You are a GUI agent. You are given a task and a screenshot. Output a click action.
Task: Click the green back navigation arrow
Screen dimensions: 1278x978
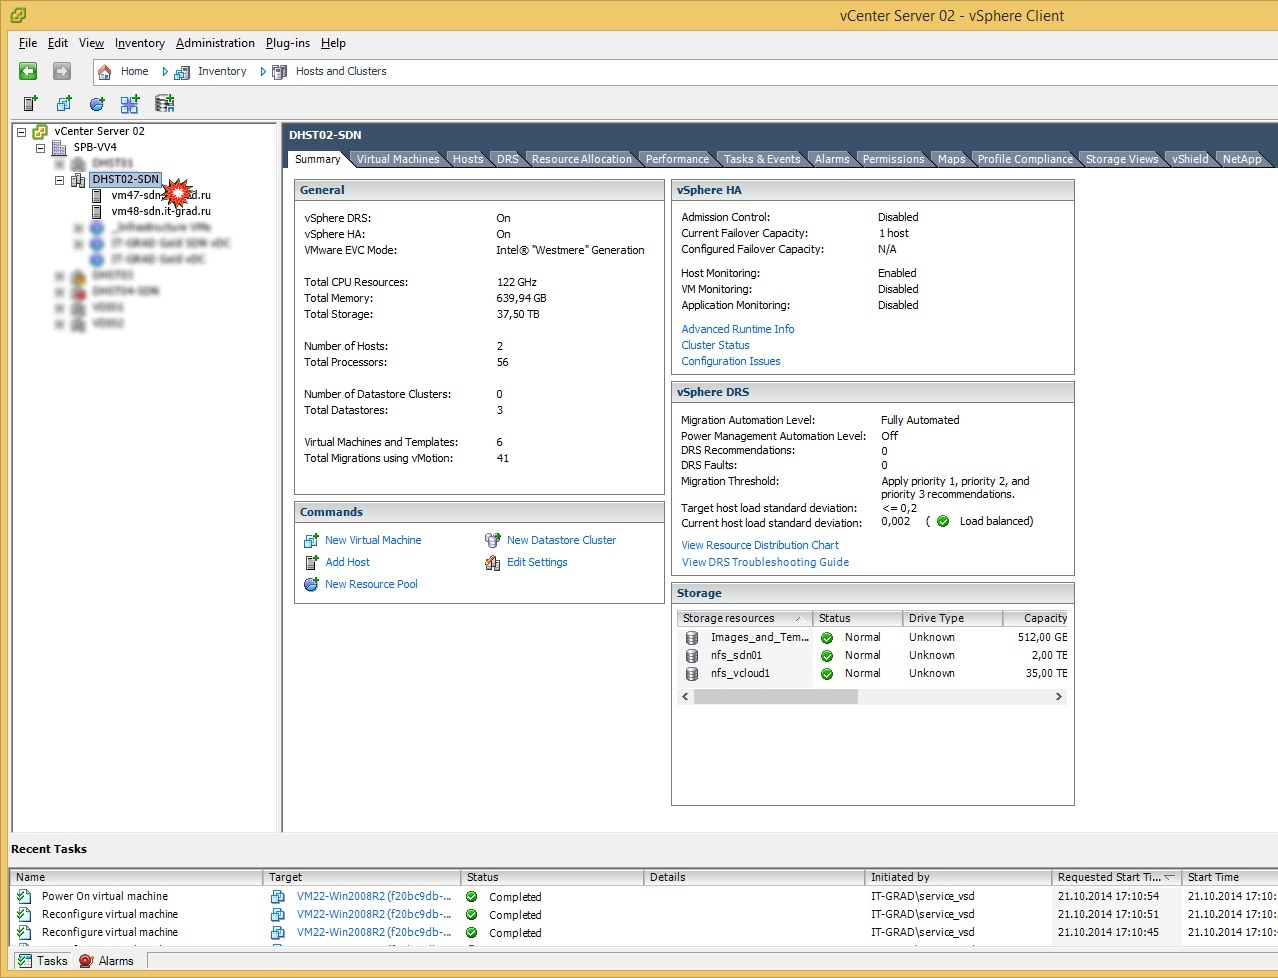click(28, 71)
